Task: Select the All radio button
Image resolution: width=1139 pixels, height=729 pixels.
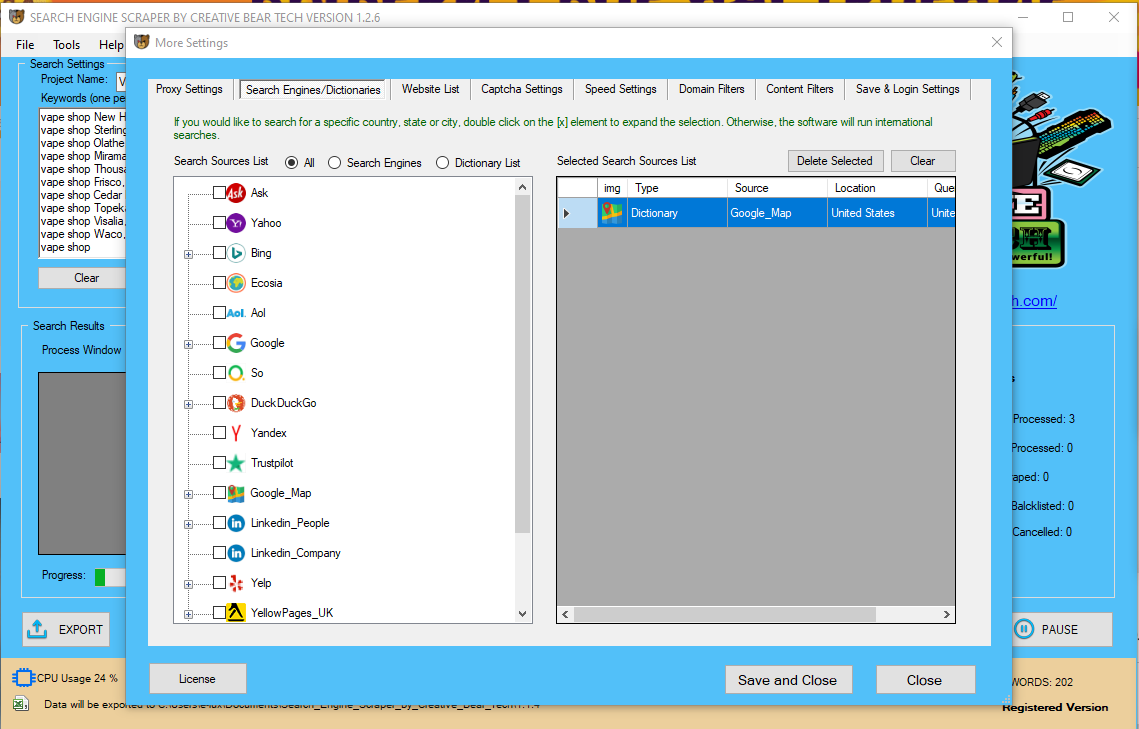Action: pos(291,163)
